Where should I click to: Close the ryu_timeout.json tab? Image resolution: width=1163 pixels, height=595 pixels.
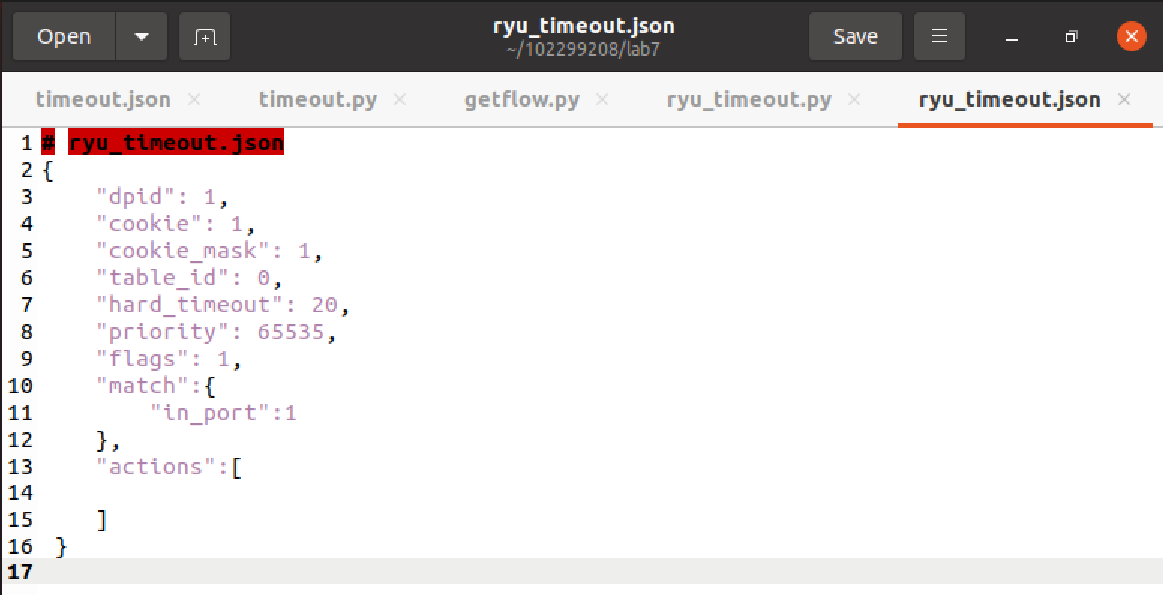[1124, 99]
